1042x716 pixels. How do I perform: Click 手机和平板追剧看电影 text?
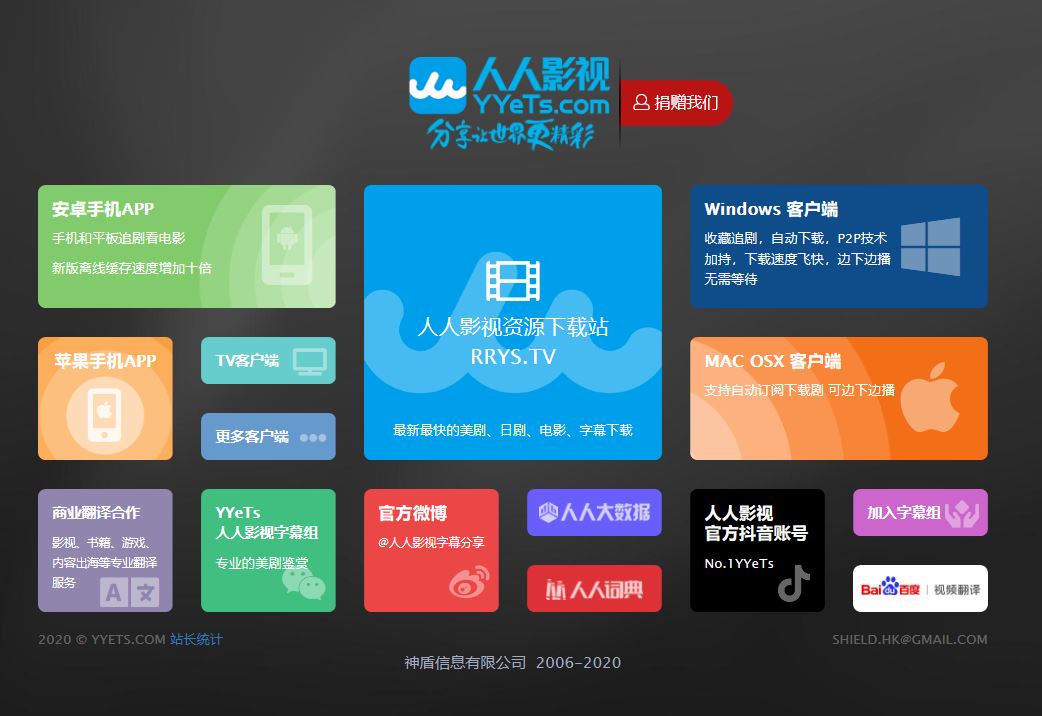pos(119,238)
